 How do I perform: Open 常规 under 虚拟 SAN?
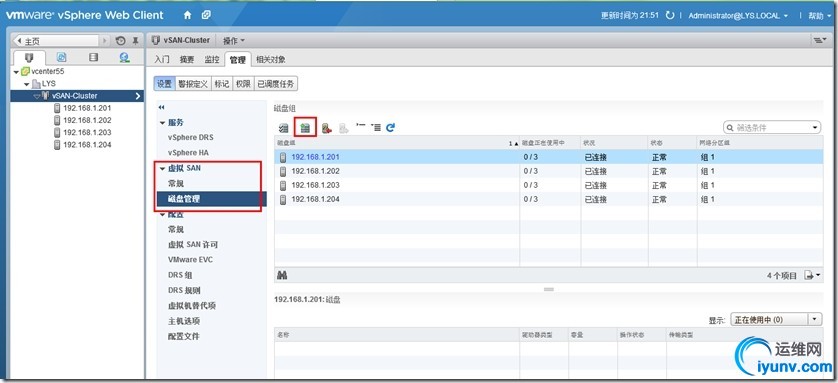click(176, 183)
